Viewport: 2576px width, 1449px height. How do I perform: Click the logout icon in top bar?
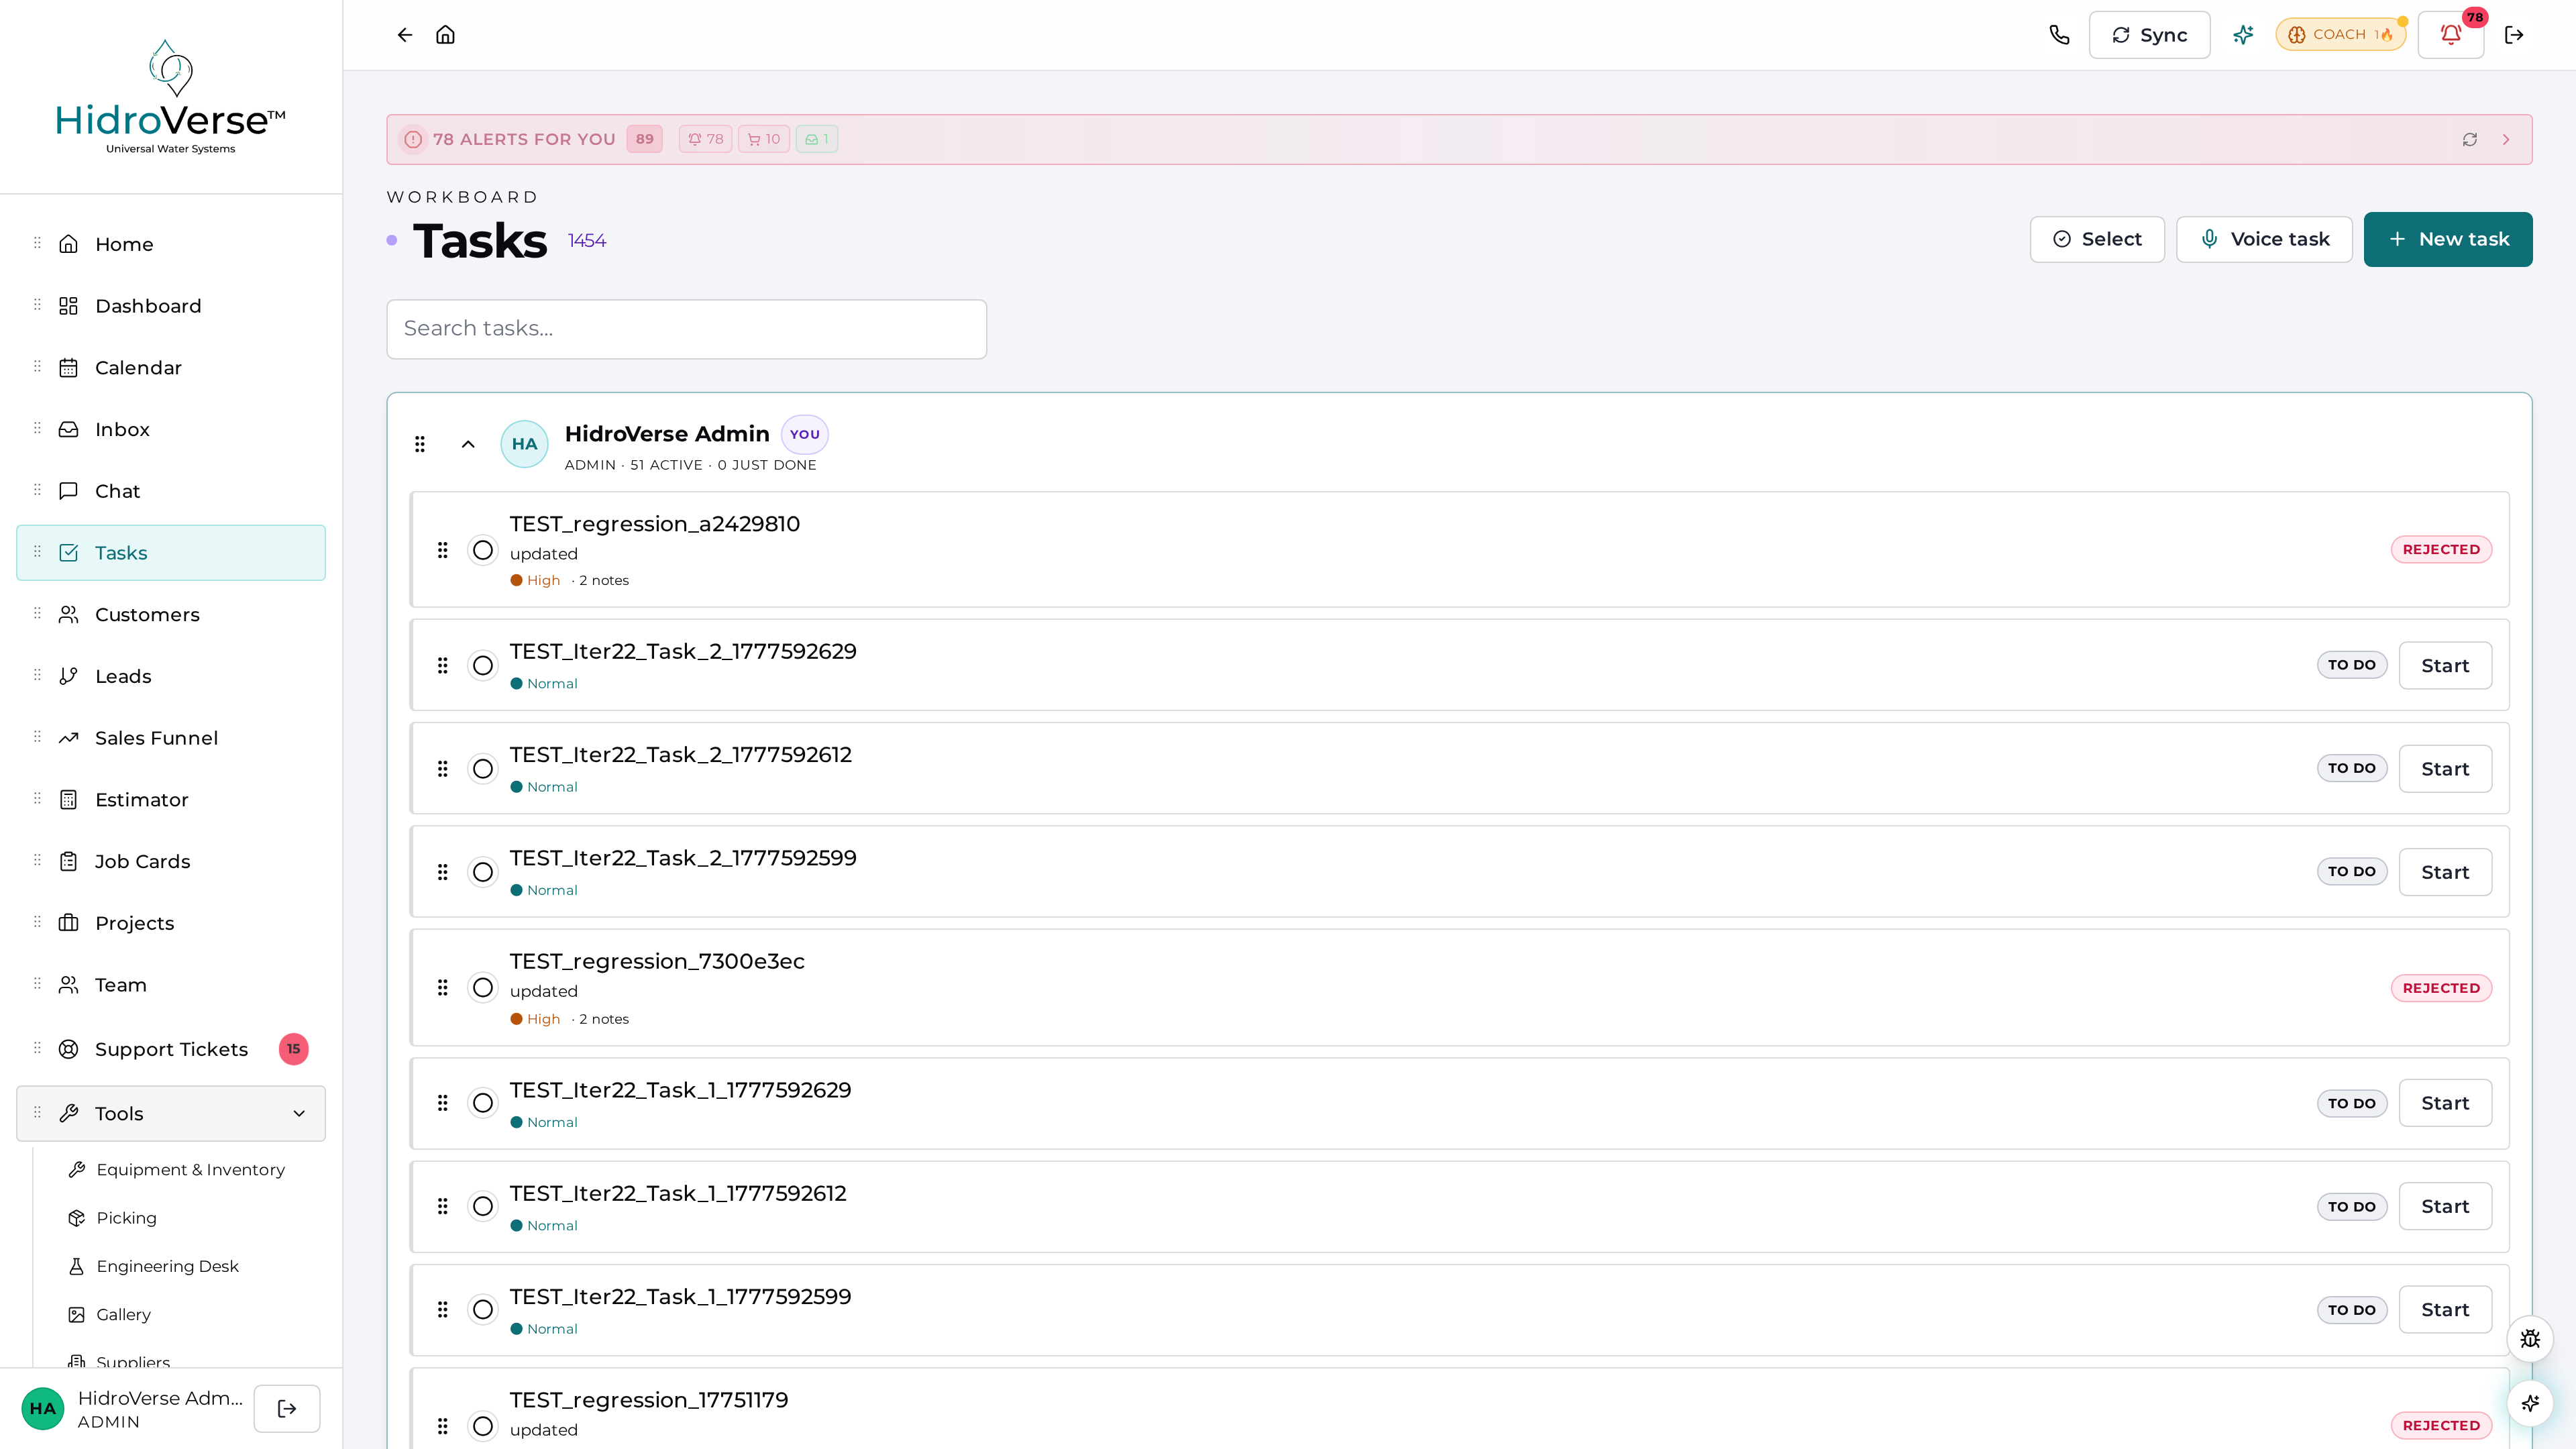click(2514, 35)
